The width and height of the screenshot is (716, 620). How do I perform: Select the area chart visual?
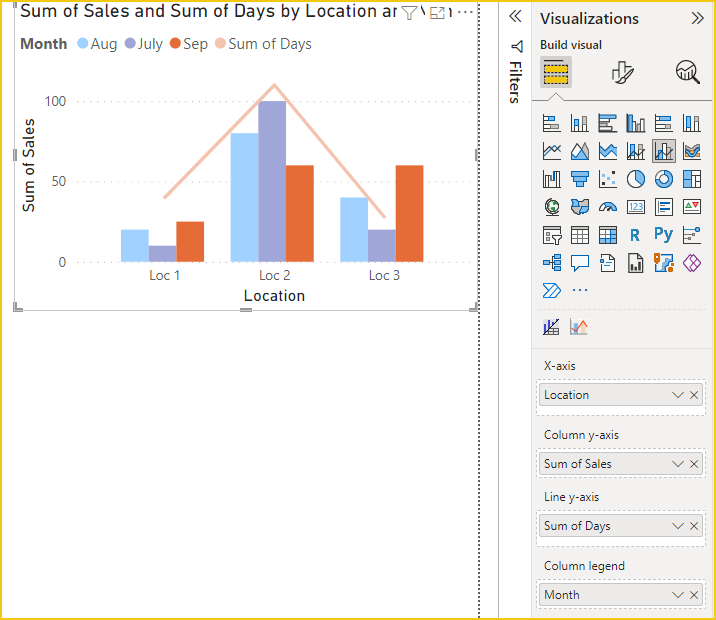point(579,151)
